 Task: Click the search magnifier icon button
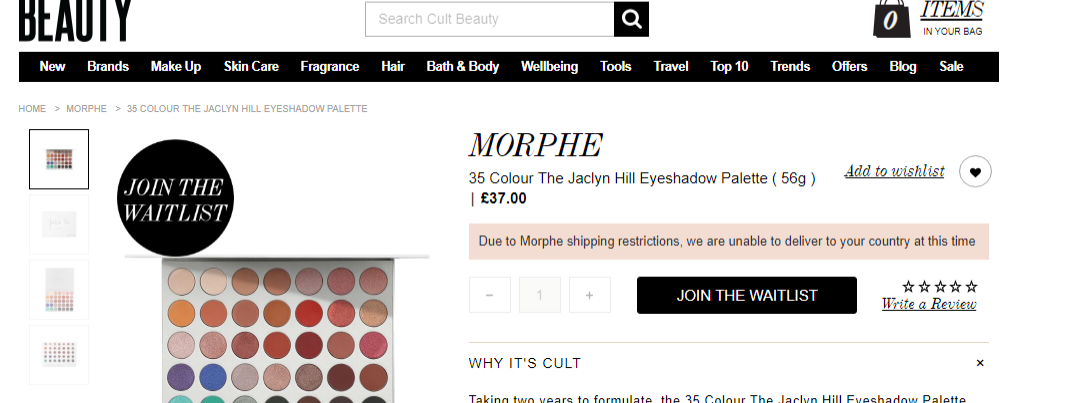point(631,19)
